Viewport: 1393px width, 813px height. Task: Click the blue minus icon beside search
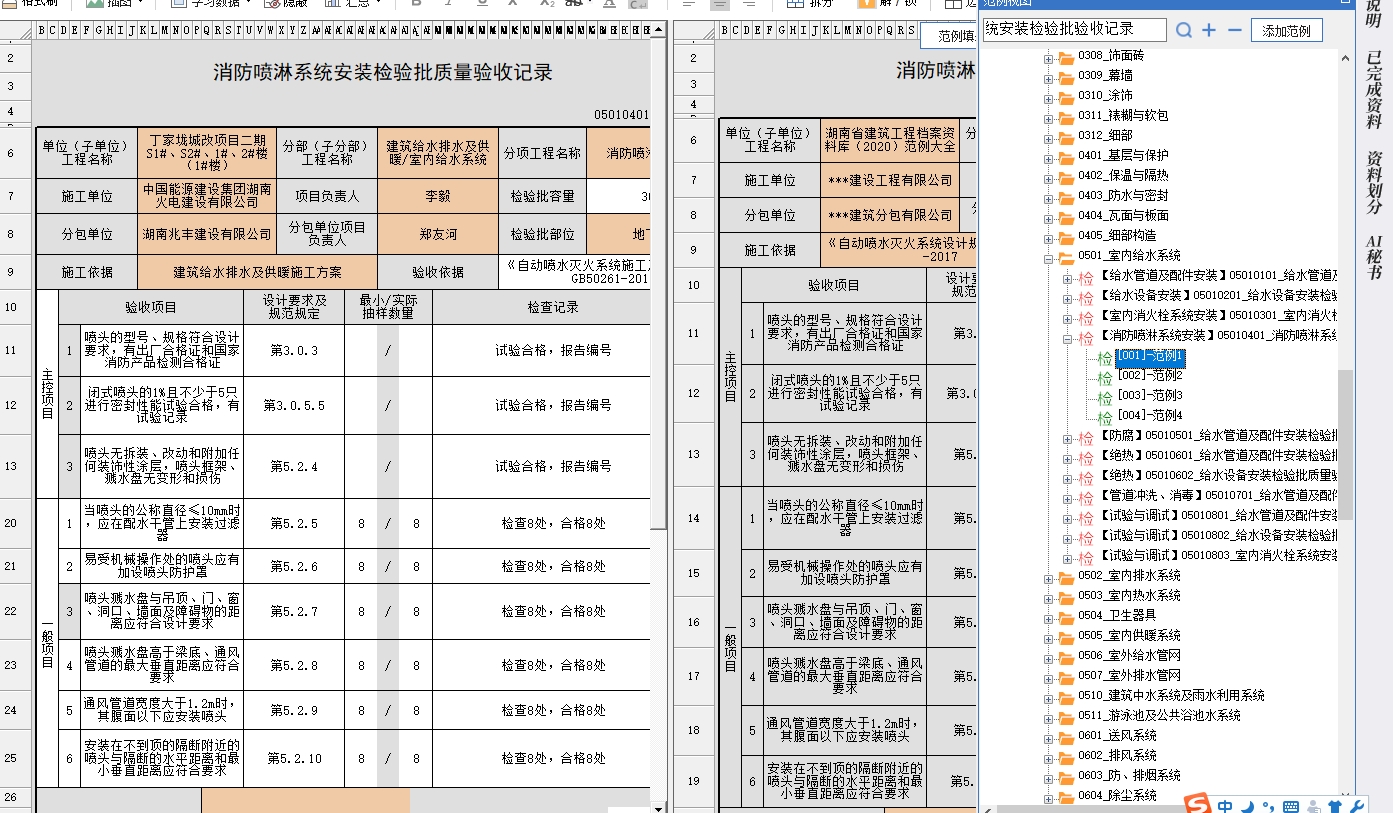point(1234,31)
